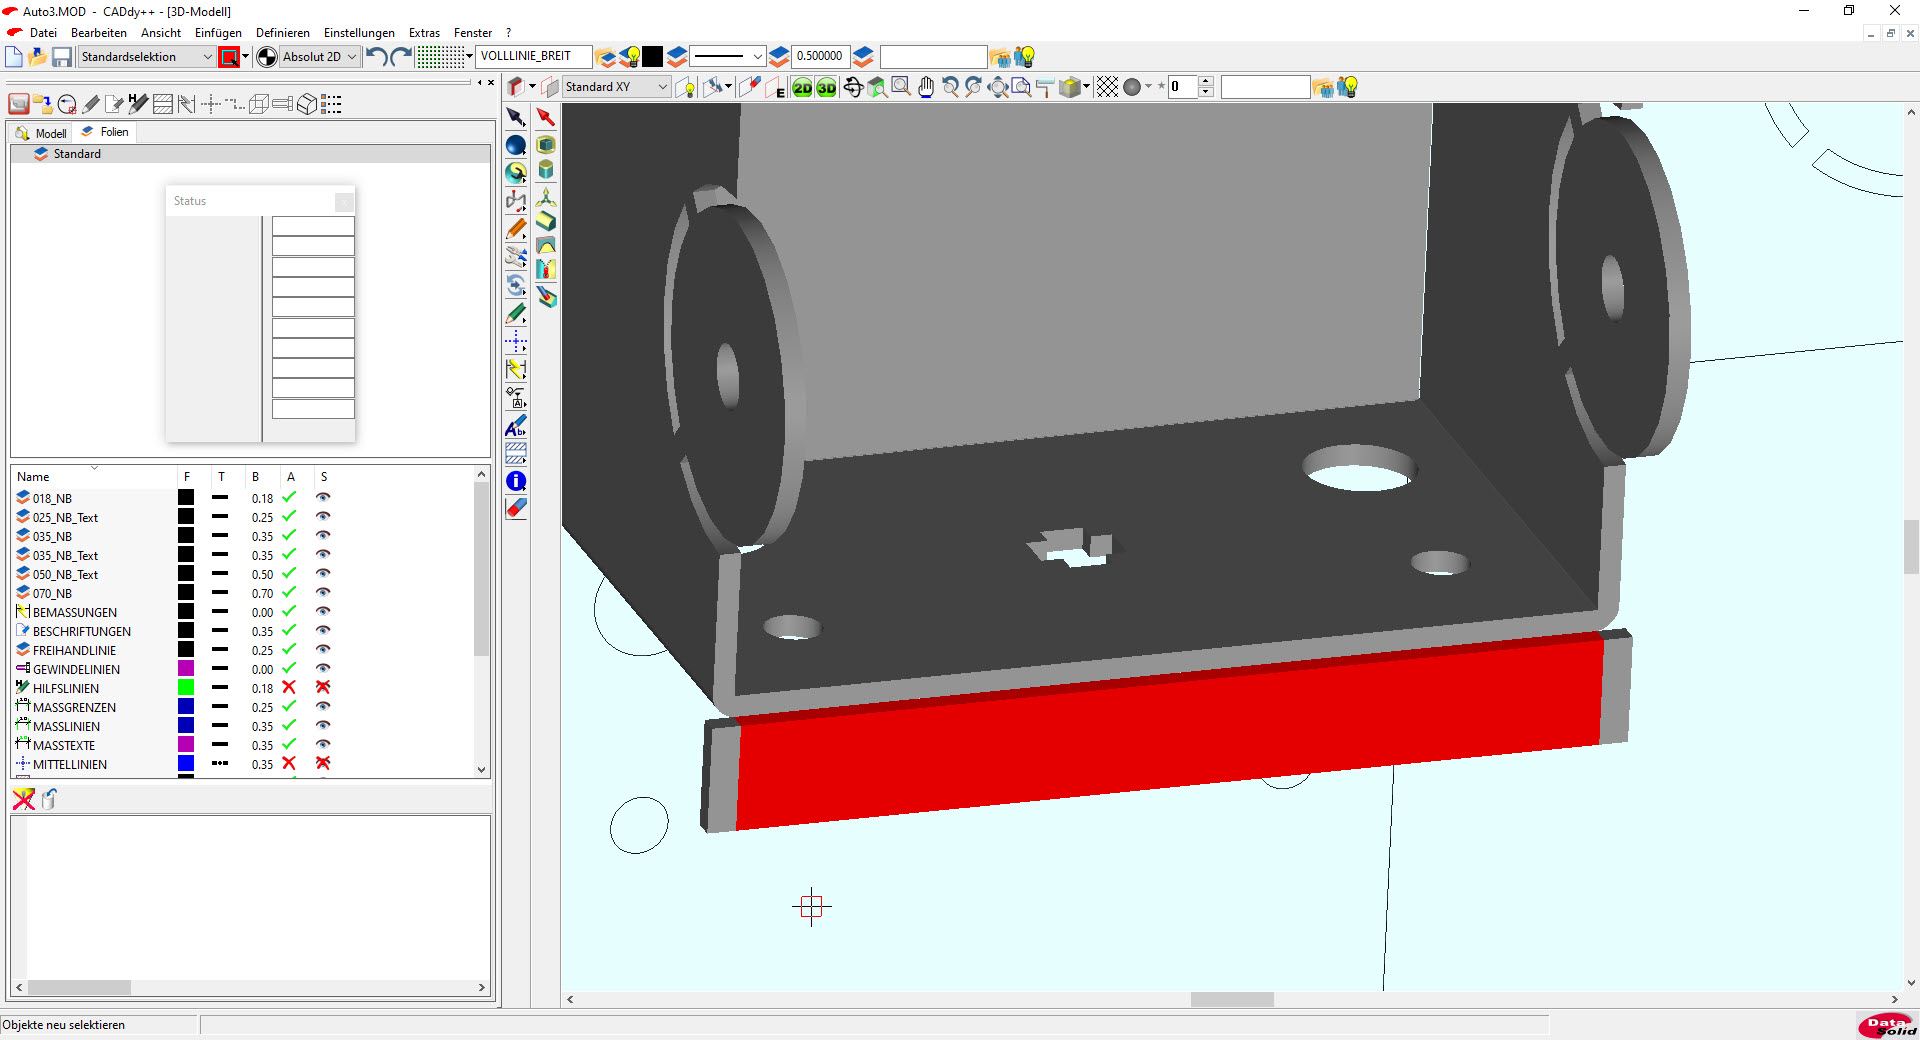Expand the Standard XY plane dropdown
Screen dimensions: 1920x1040
tap(661, 87)
